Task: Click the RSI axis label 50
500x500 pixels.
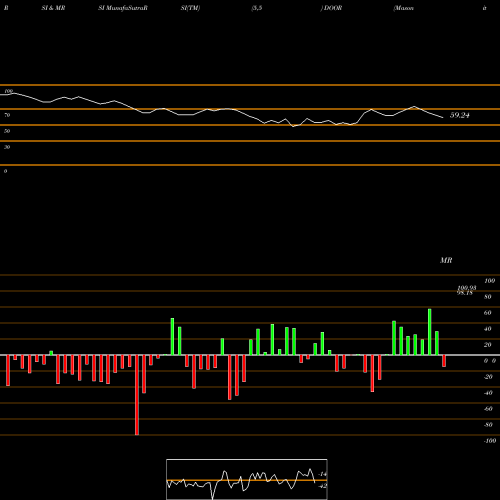Action: pyautogui.click(x=7, y=131)
